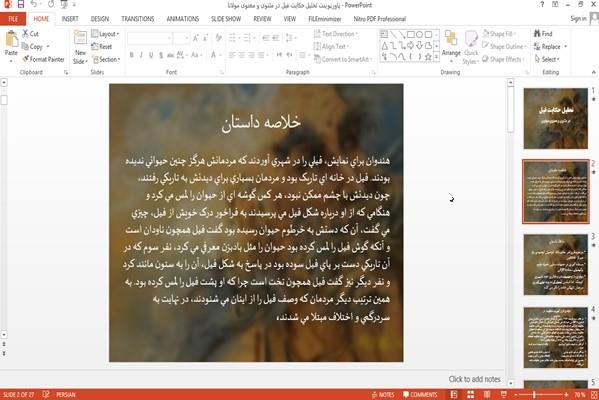This screenshot has width=599, height=400.
Task: Click the spell check icon in status bar
Action: [x=46, y=394]
